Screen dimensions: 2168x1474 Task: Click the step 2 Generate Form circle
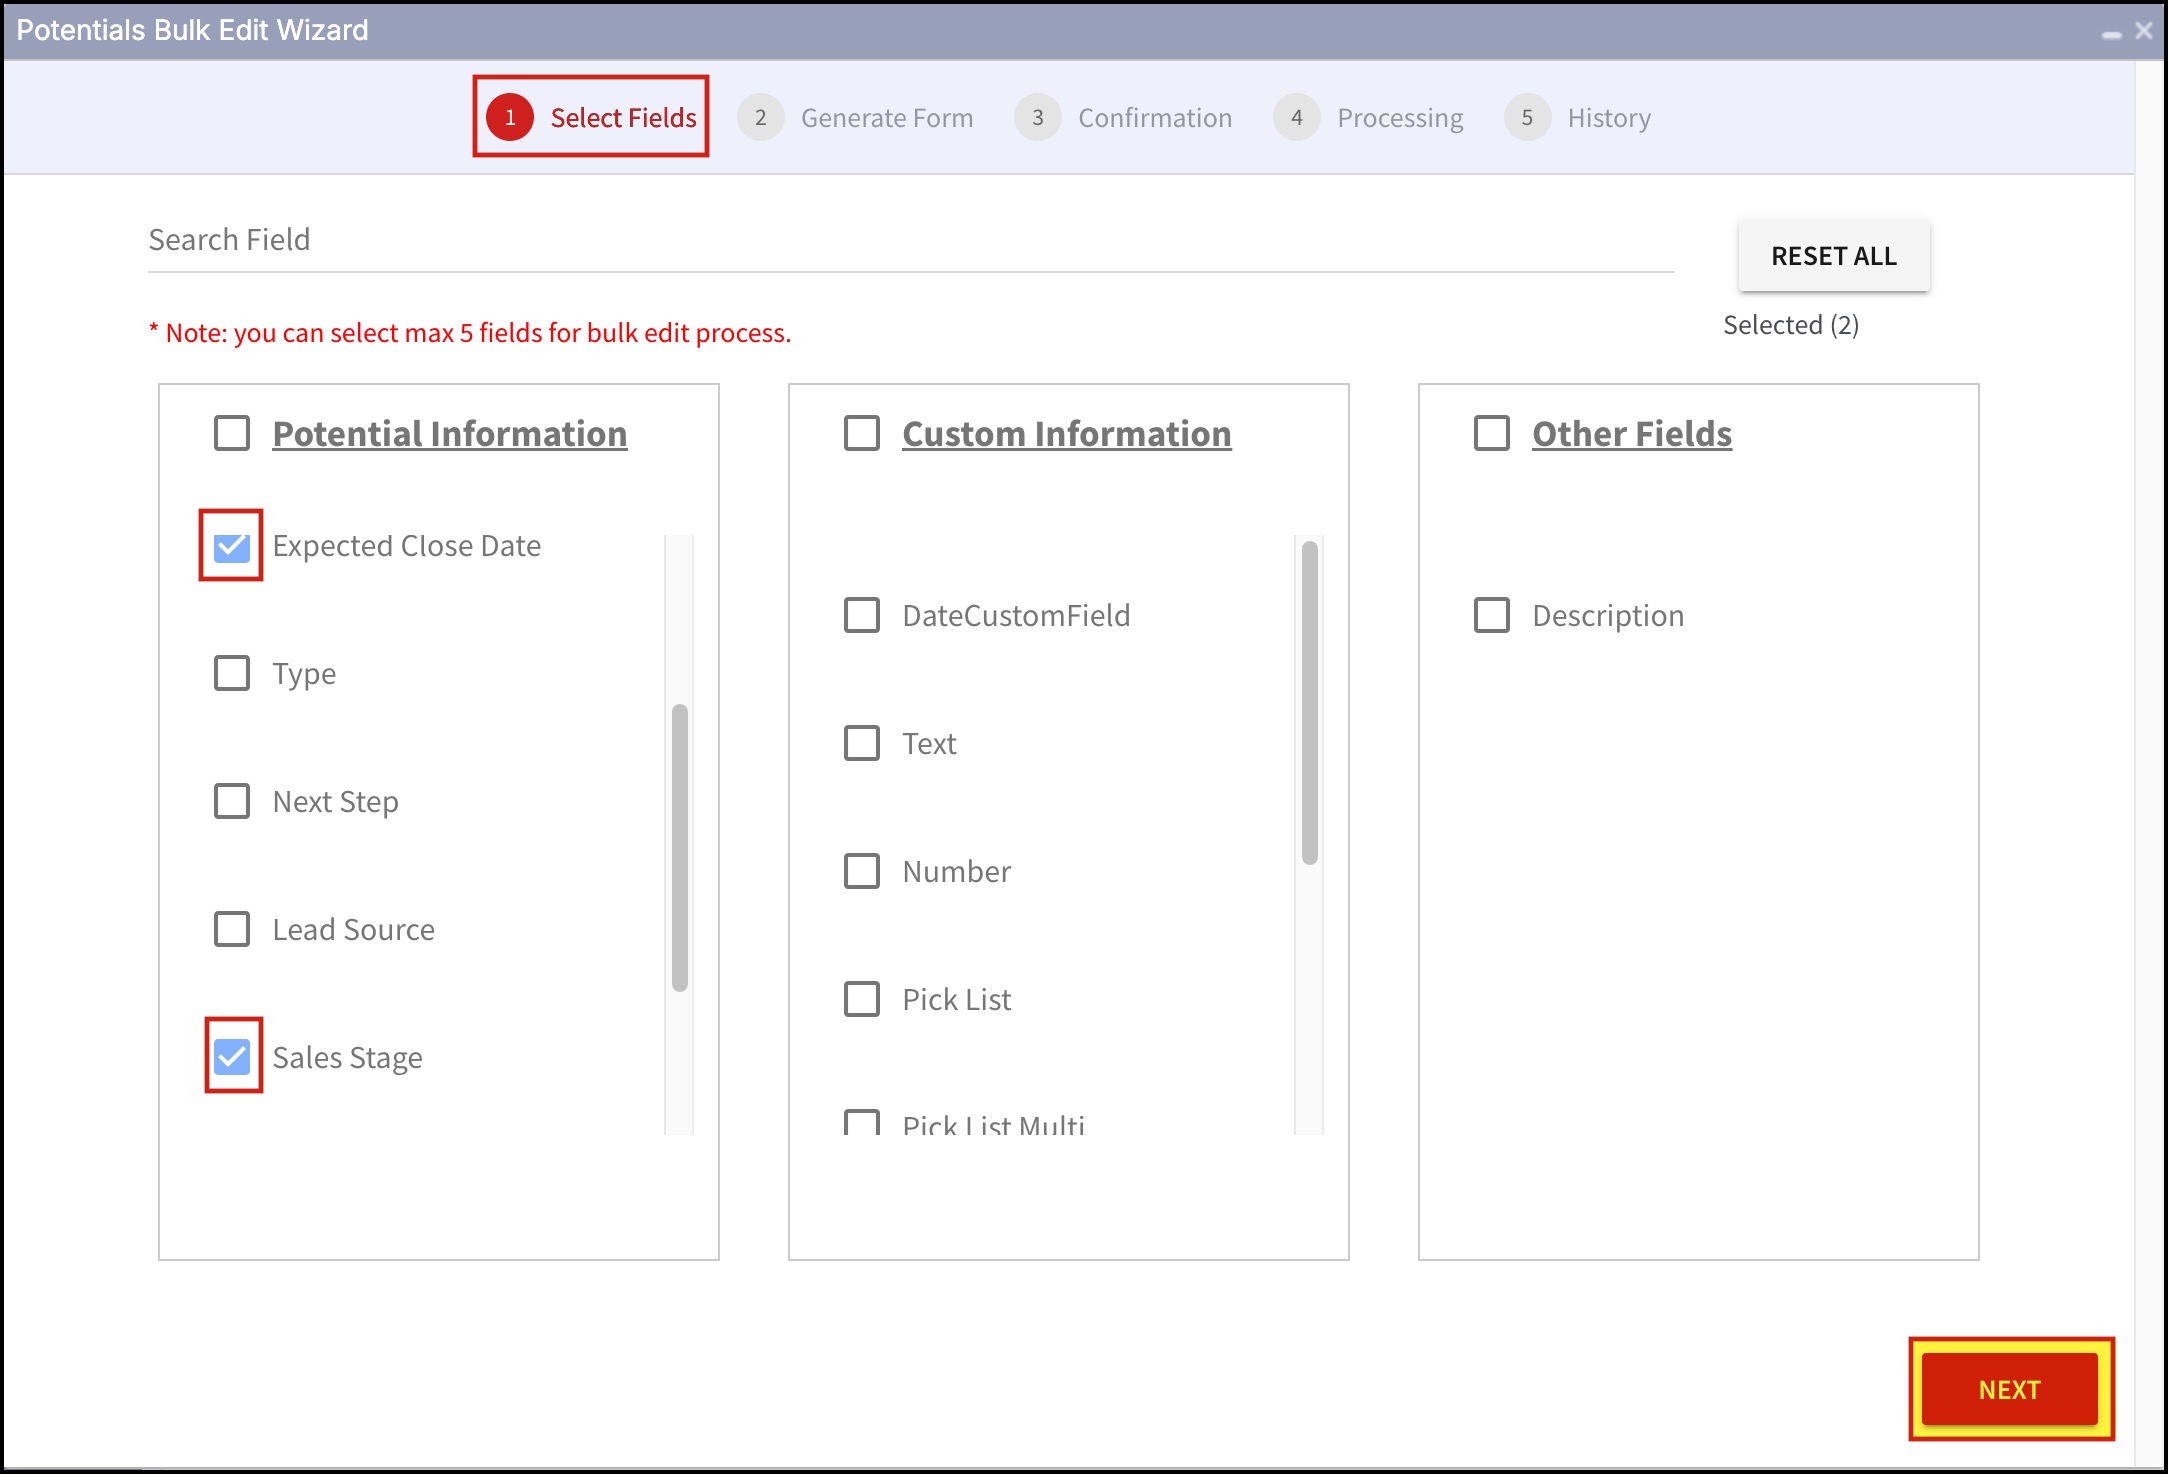[760, 118]
